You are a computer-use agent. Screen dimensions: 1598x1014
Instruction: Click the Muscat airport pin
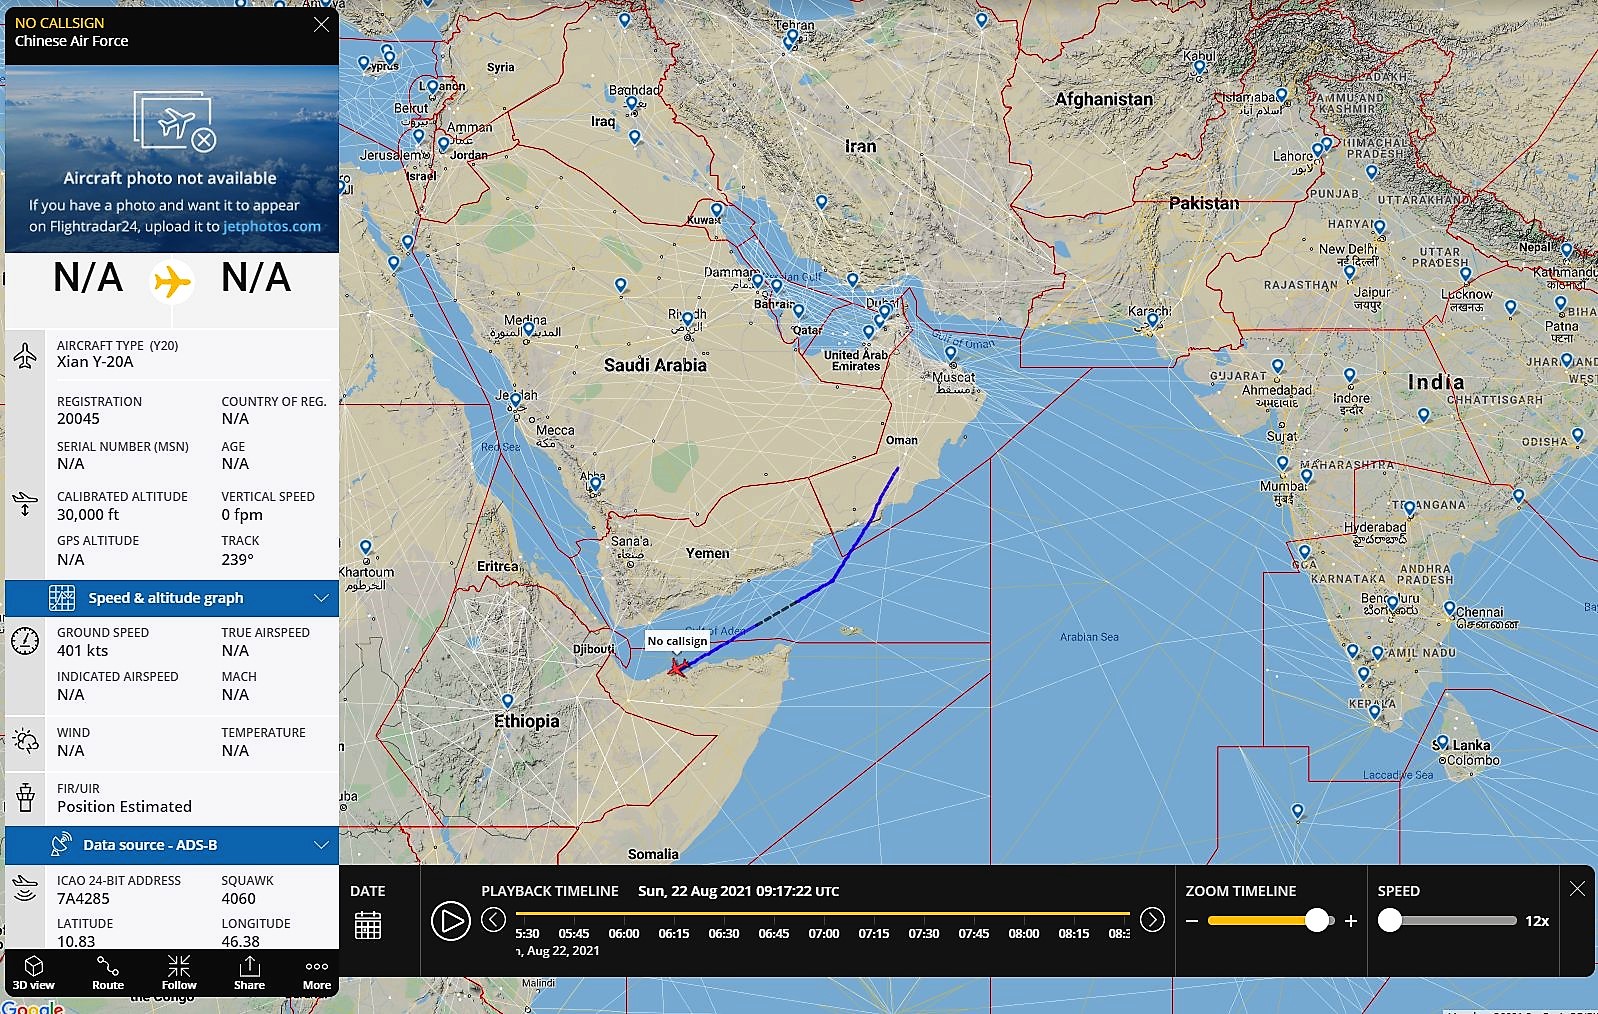coord(951,355)
